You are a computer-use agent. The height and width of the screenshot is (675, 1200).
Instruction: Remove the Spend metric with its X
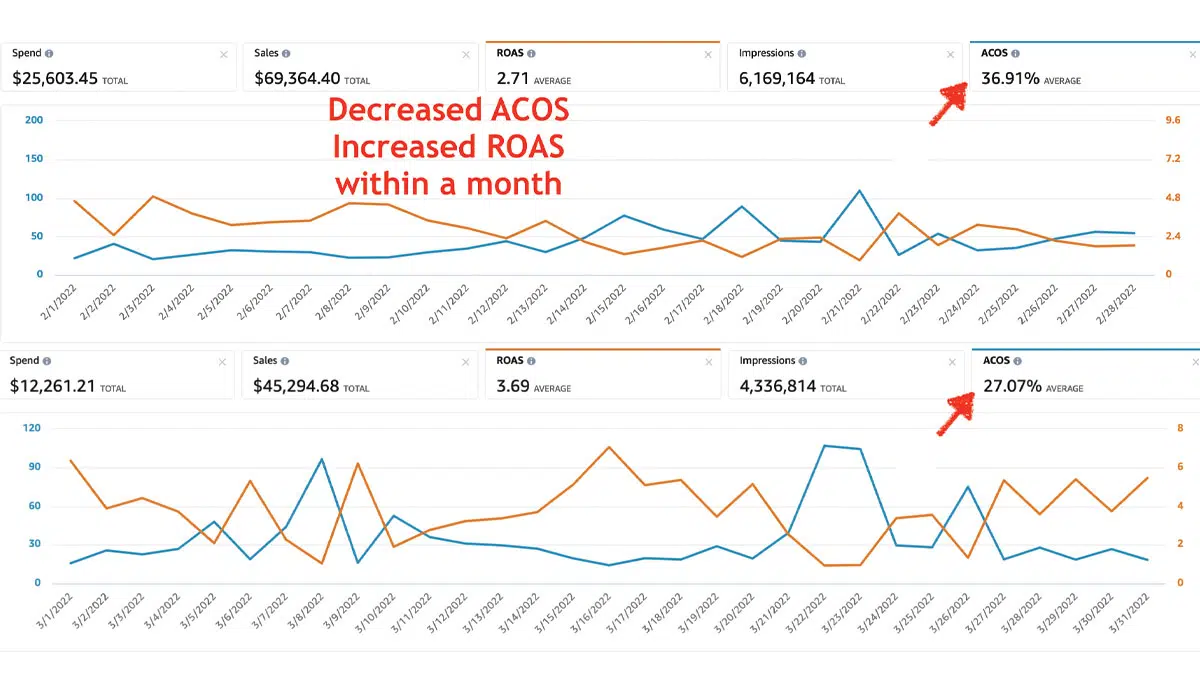coord(225,54)
